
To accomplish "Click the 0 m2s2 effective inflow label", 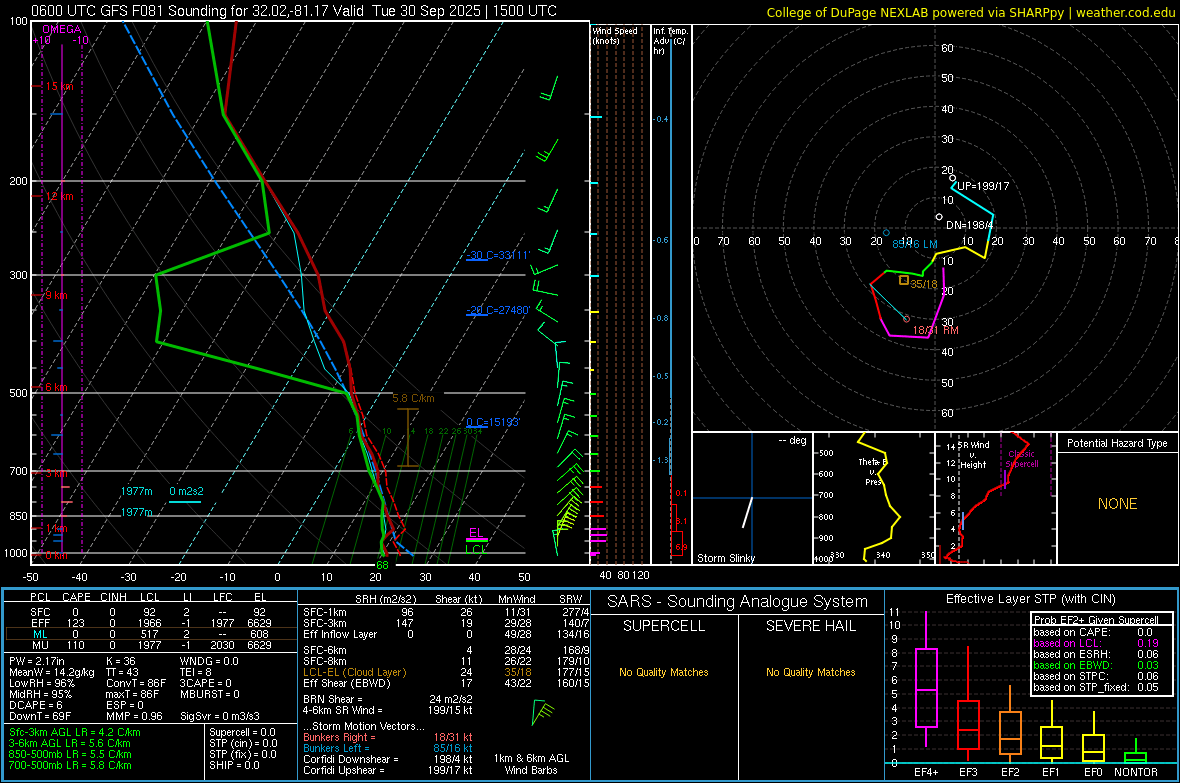I will (x=186, y=491).
